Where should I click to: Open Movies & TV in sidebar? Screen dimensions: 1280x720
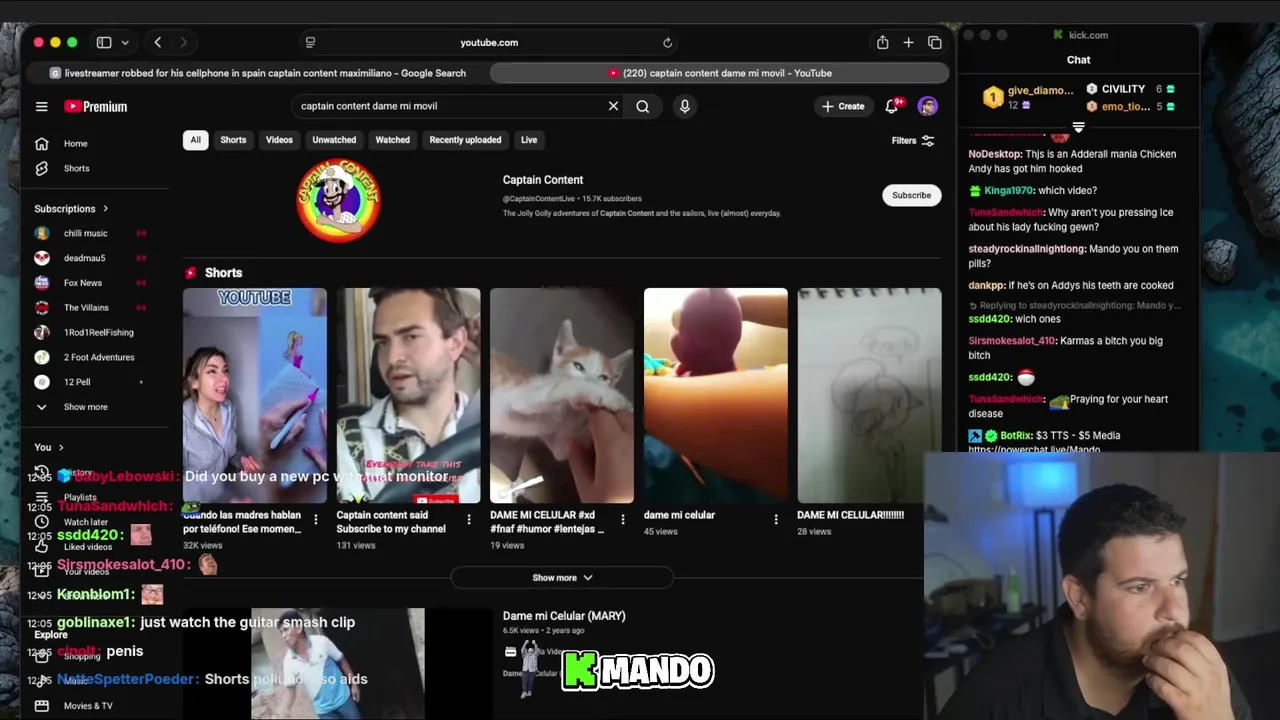pos(88,706)
